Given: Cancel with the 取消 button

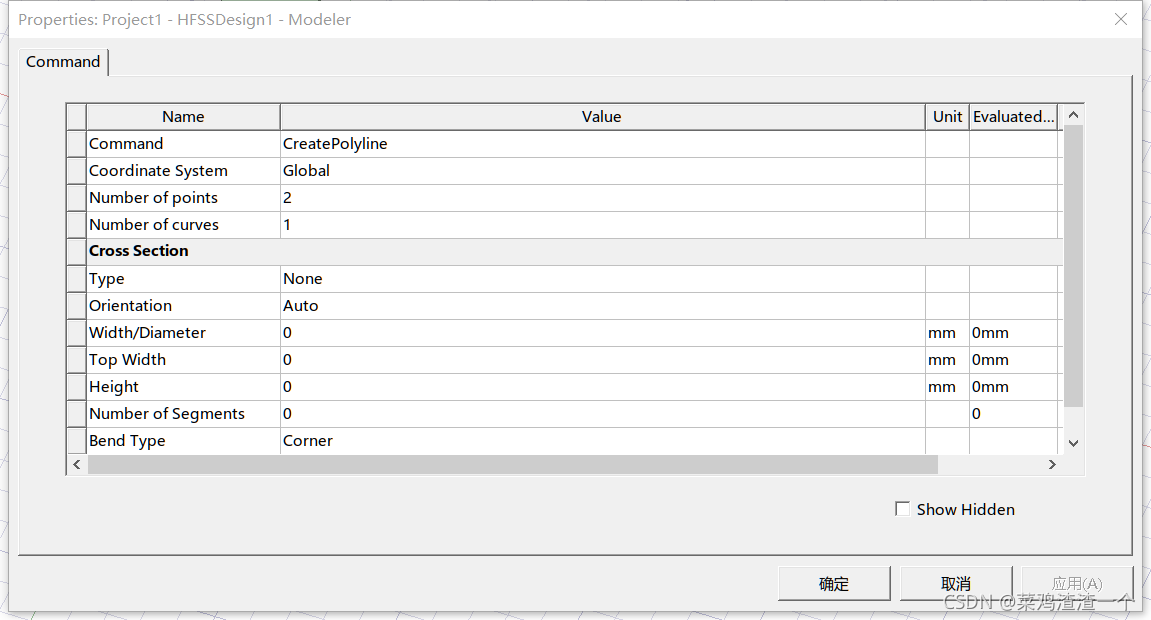Looking at the screenshot, I should coord(956,583).
